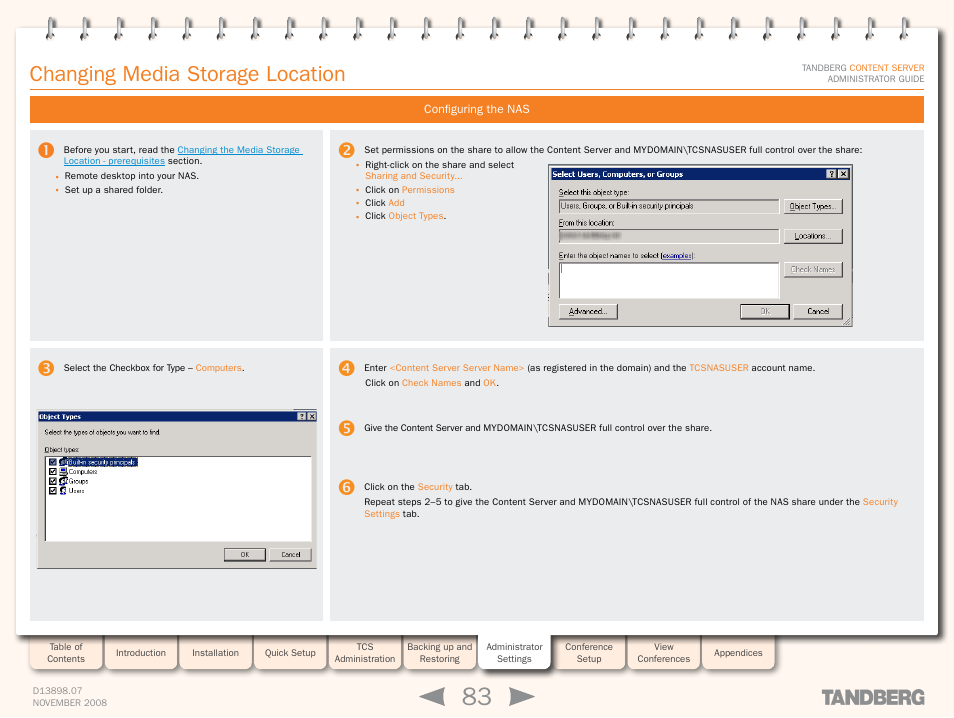Click the Select this object type field

(x=669, y=206)
